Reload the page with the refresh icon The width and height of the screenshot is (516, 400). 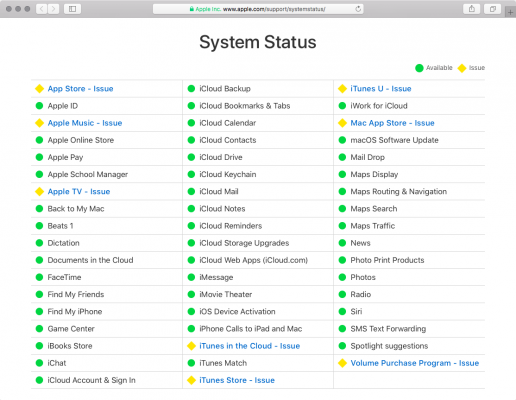pyautogui.click(x=358, y=9)
